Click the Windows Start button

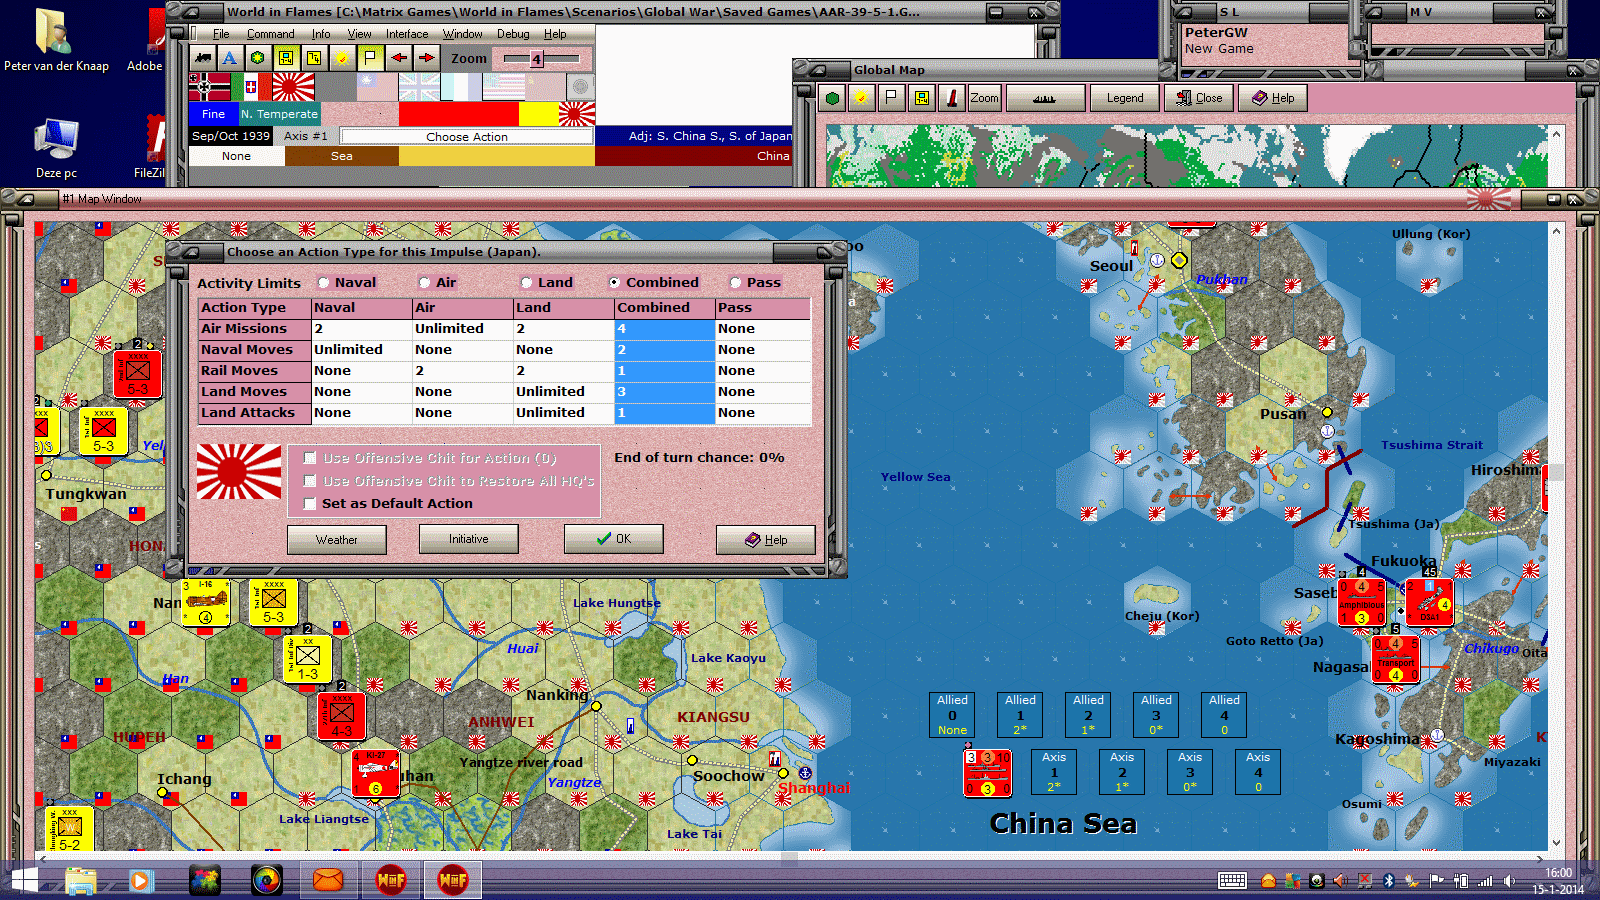pyautogui.click(x=24, y=880)
